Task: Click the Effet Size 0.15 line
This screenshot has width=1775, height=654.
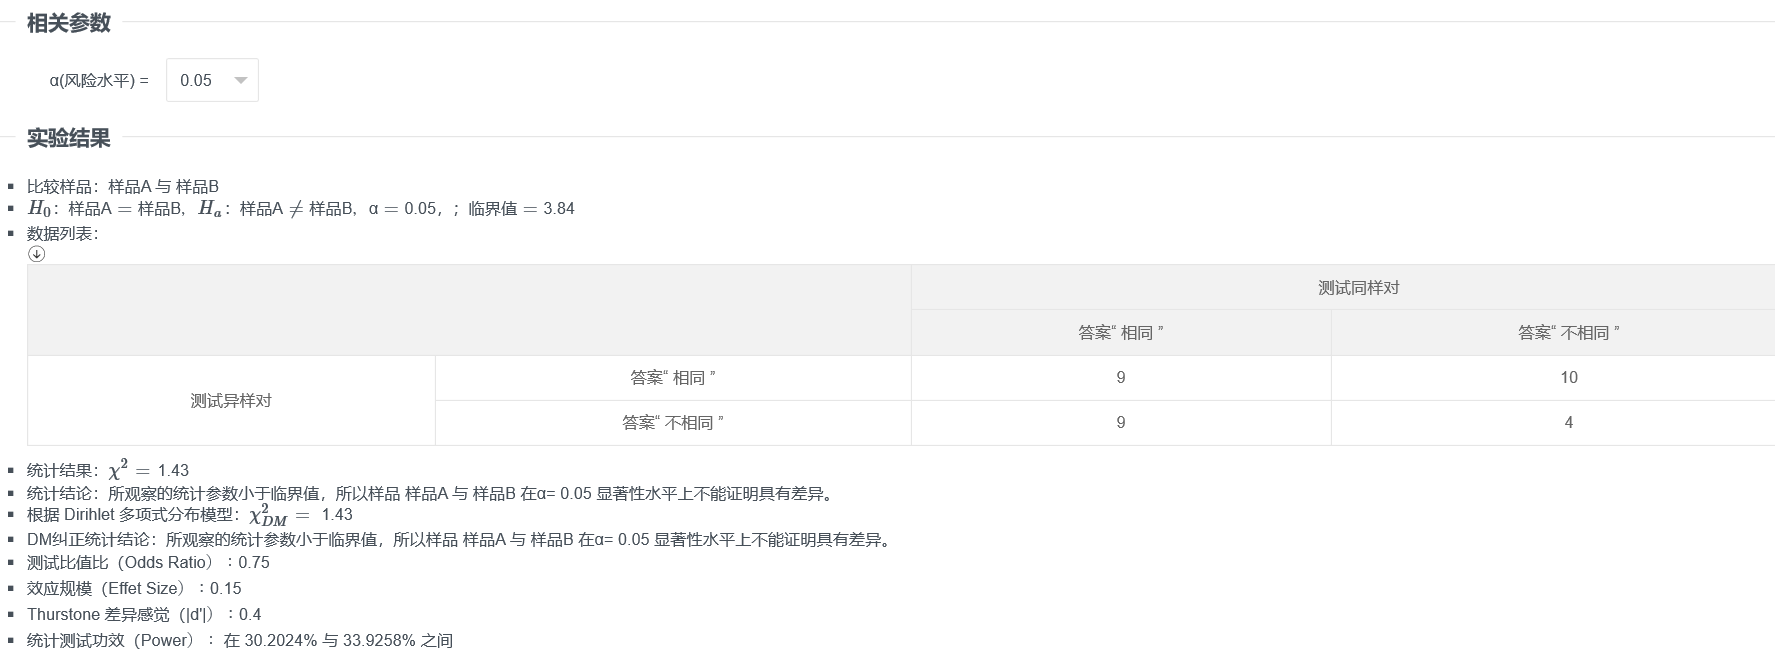Action: (134, 588)
